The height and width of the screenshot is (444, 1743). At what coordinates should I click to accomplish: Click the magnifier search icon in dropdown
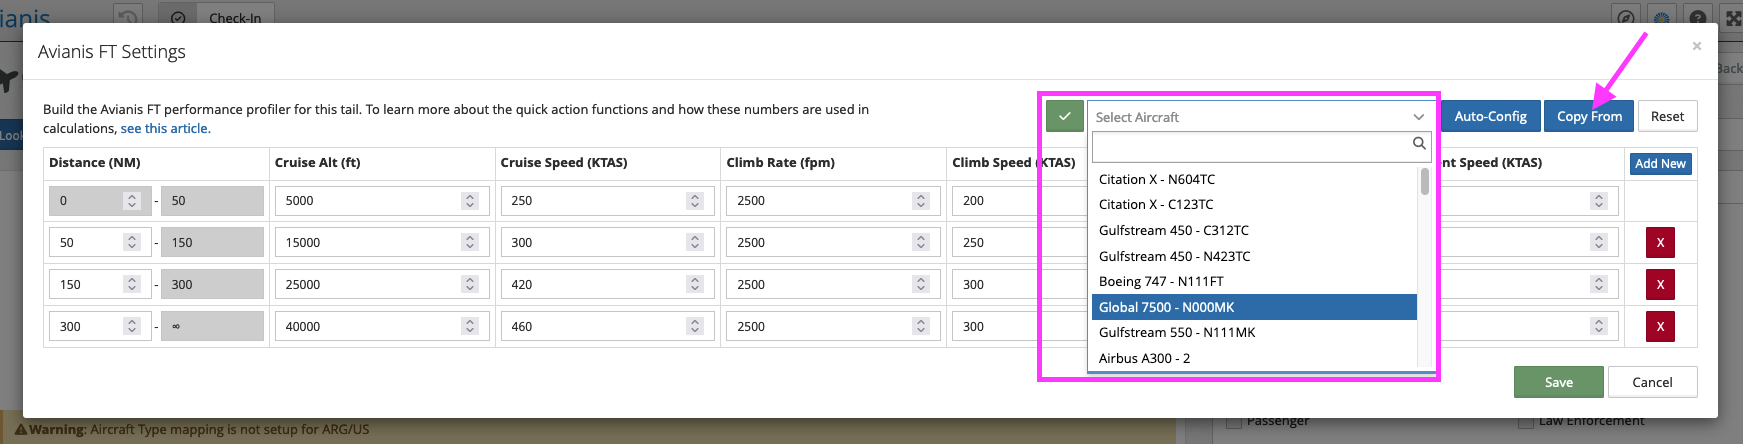click(x=1418, y=144)
